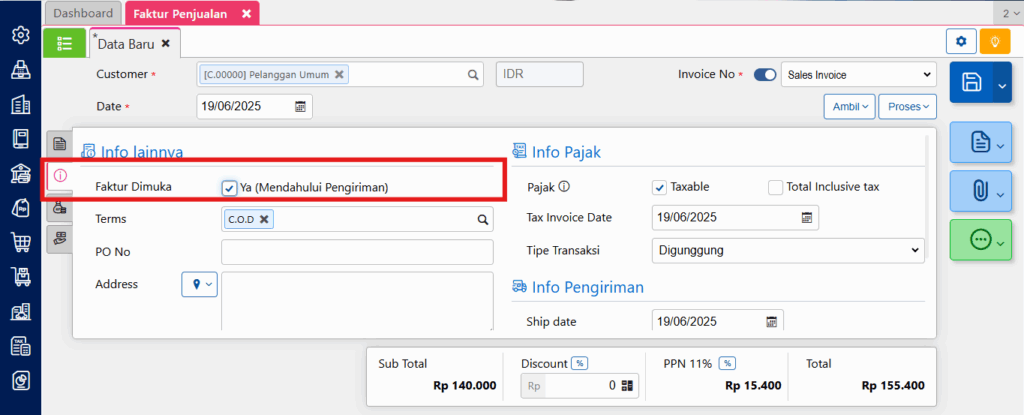Open the Rp price tag sales module icon
Viewport: 1024px width, 415px height.
coord(21,208)
